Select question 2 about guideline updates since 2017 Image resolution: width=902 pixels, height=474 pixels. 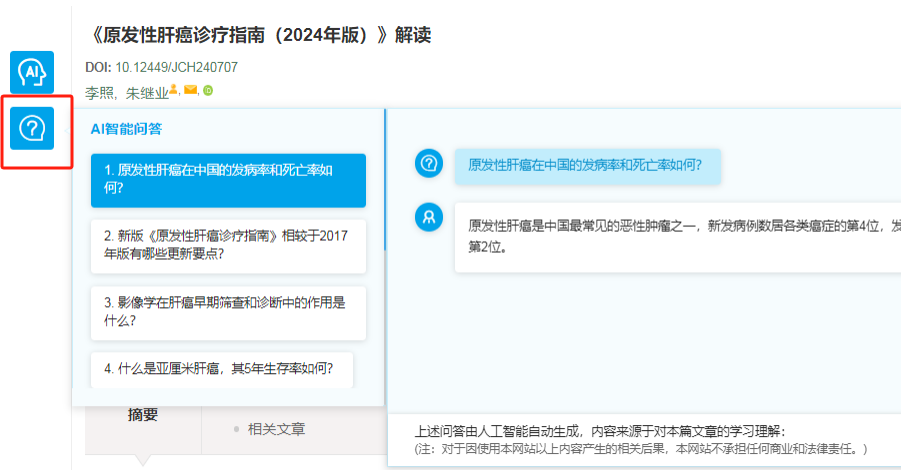(228, 246)
